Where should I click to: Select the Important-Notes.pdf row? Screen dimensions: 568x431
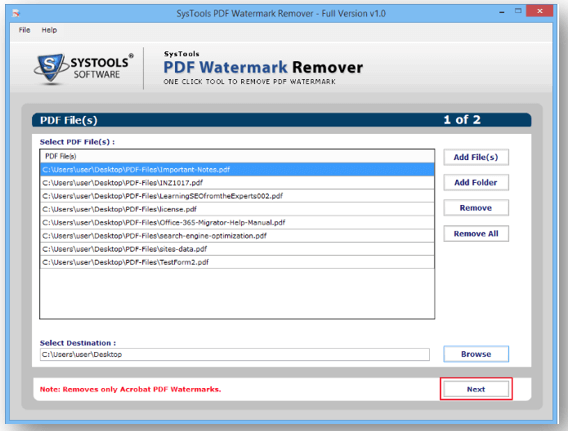[237, 170]
